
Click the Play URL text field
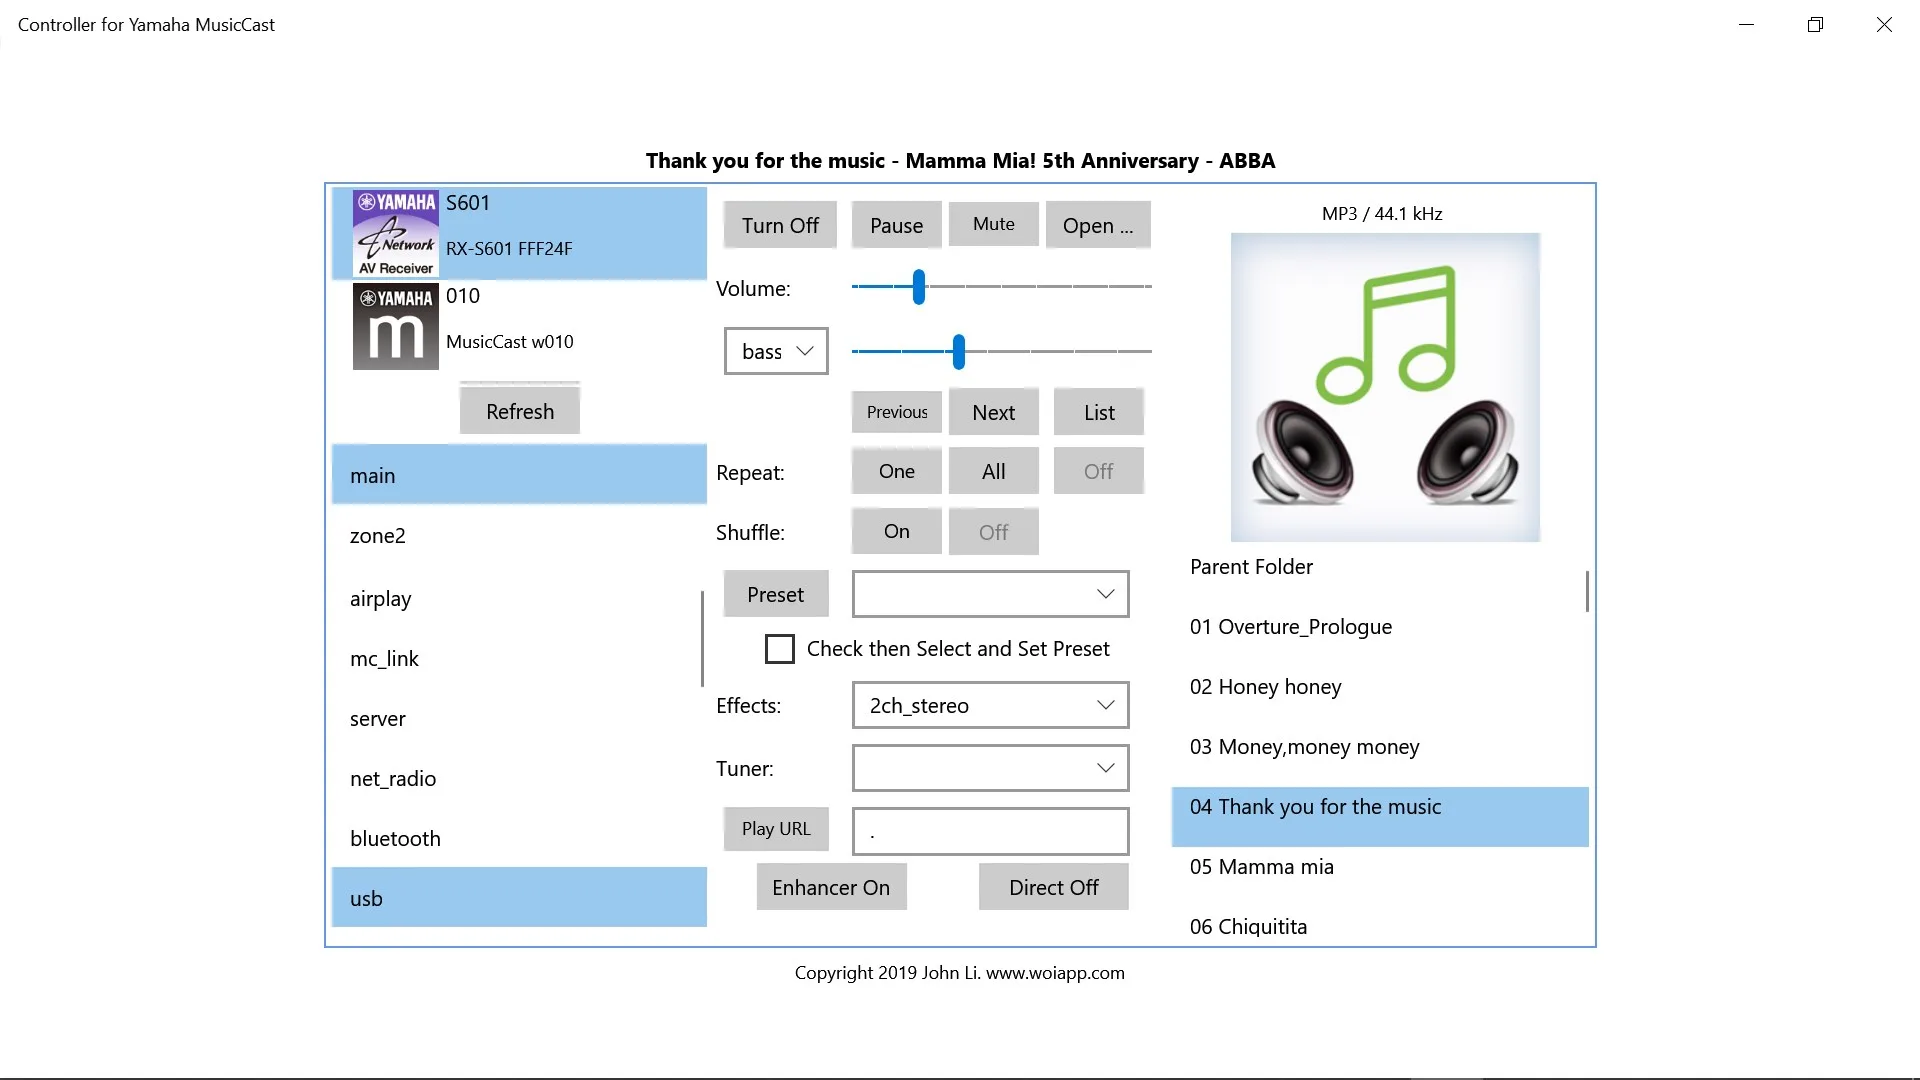(991, 831)
